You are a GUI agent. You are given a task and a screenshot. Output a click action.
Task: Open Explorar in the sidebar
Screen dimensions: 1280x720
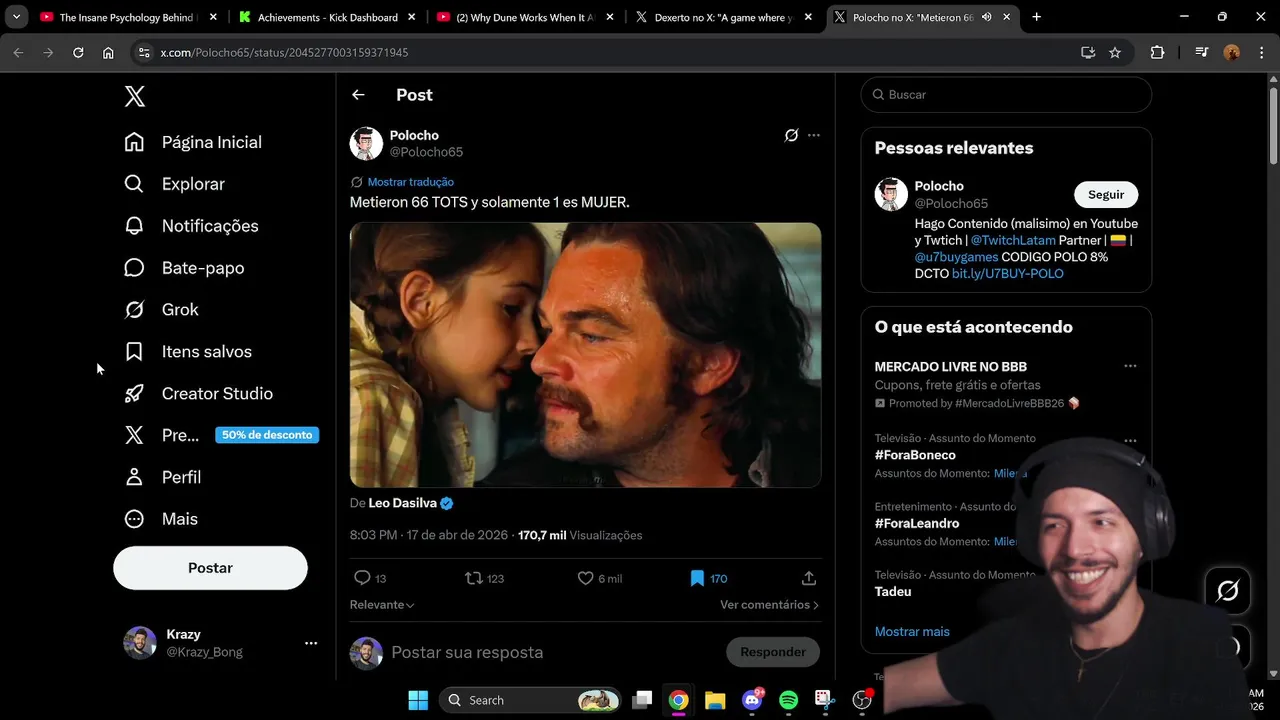click(174, 184)
